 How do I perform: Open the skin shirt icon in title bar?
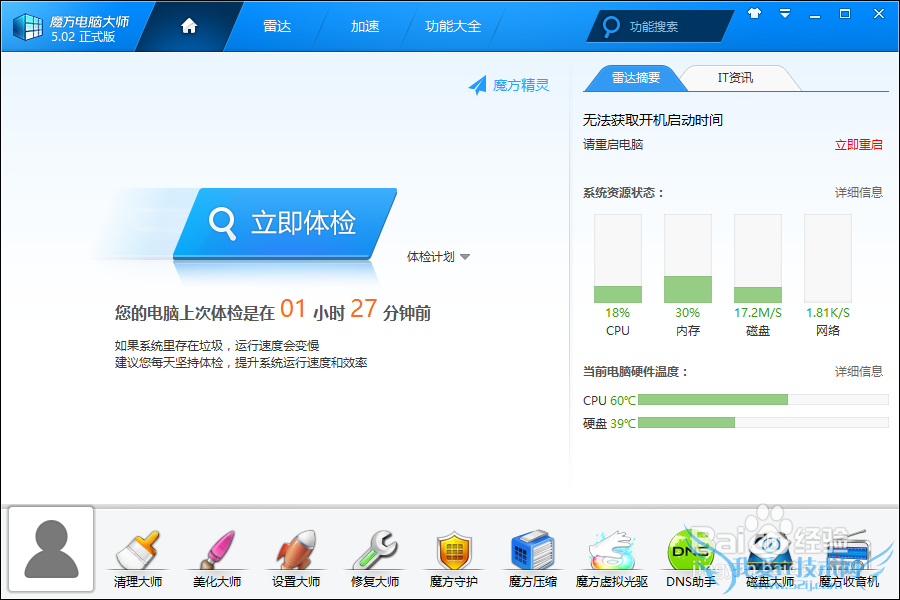[x=754, y=13]
